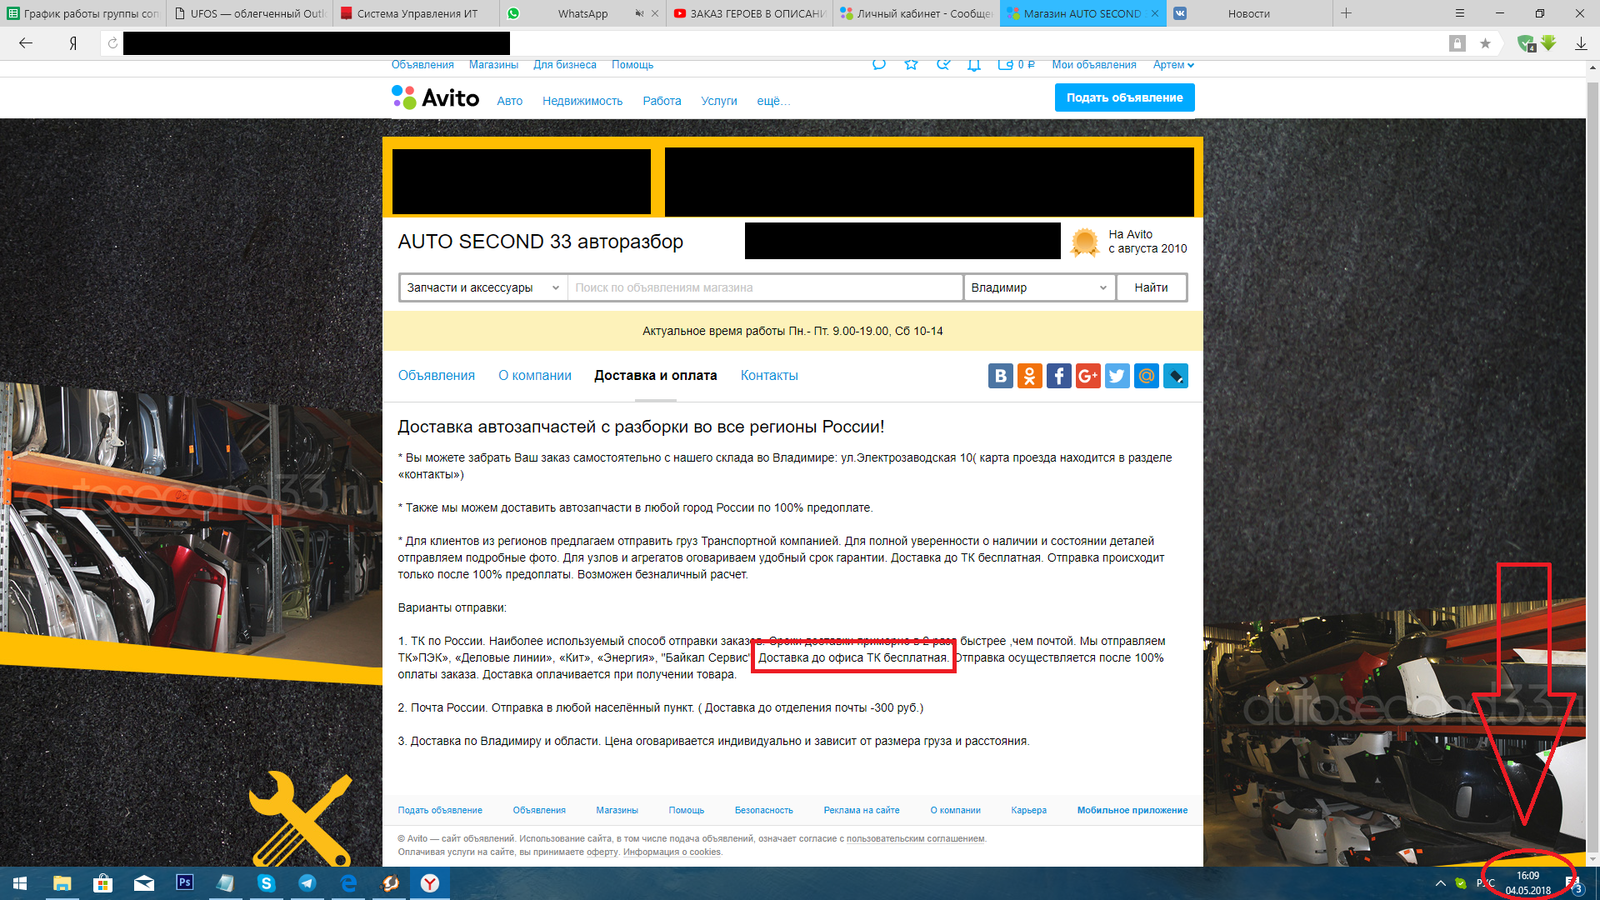Open the green download-arrow extension icon
Viewport: 1600px width, 900px height.
click(x=1548, y=43)
